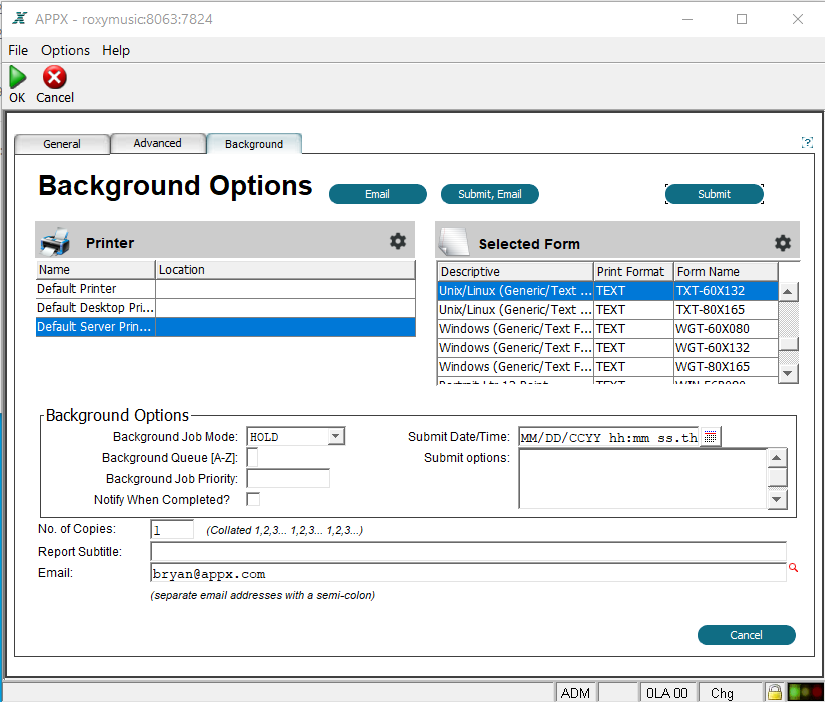Click the form list scrollbar down arrow

(x=788, y=374)
